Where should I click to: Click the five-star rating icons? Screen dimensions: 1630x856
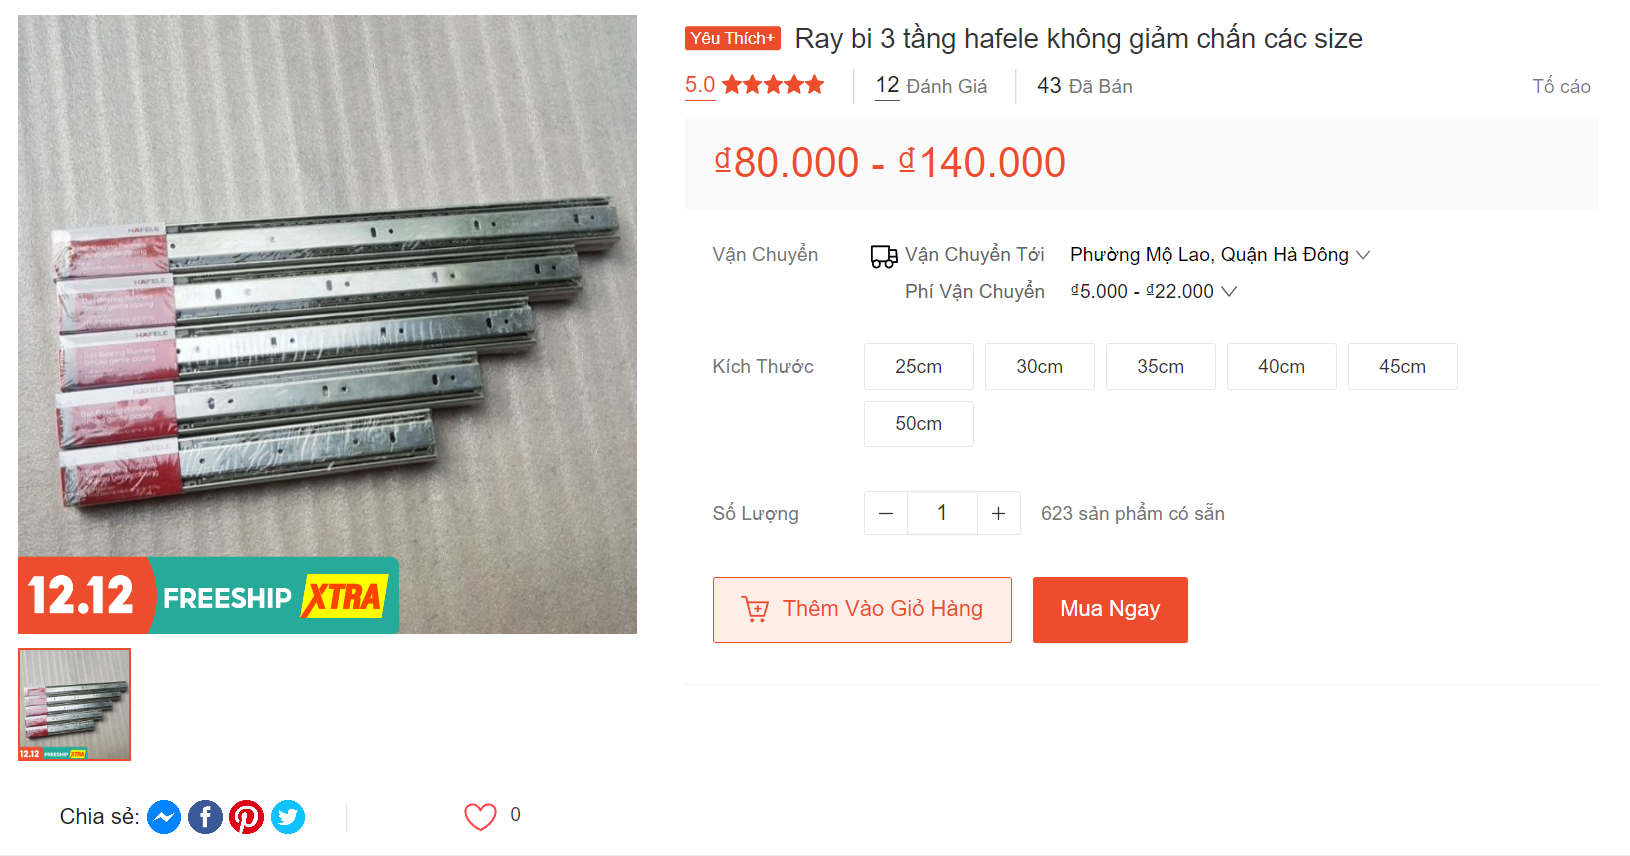point(773,85)
